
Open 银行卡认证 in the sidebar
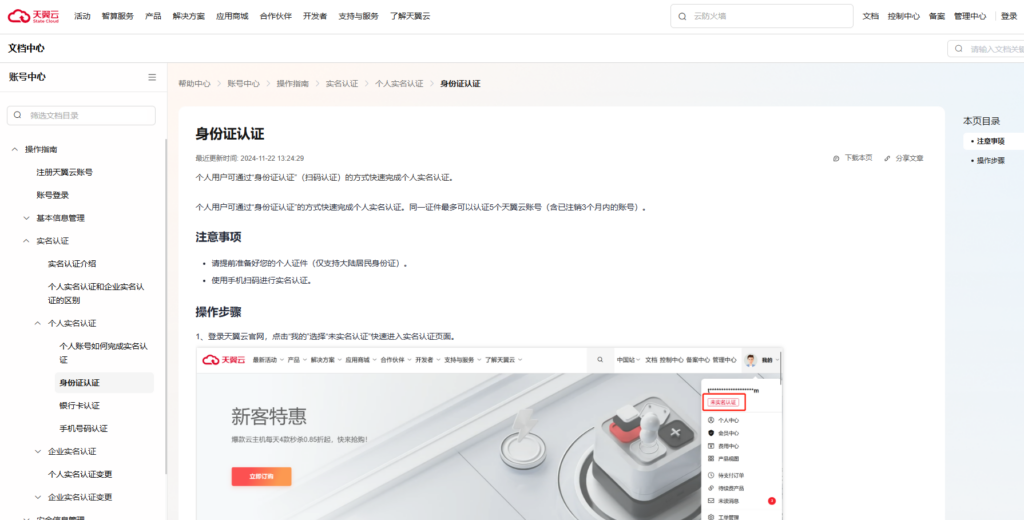coord(80,405)
